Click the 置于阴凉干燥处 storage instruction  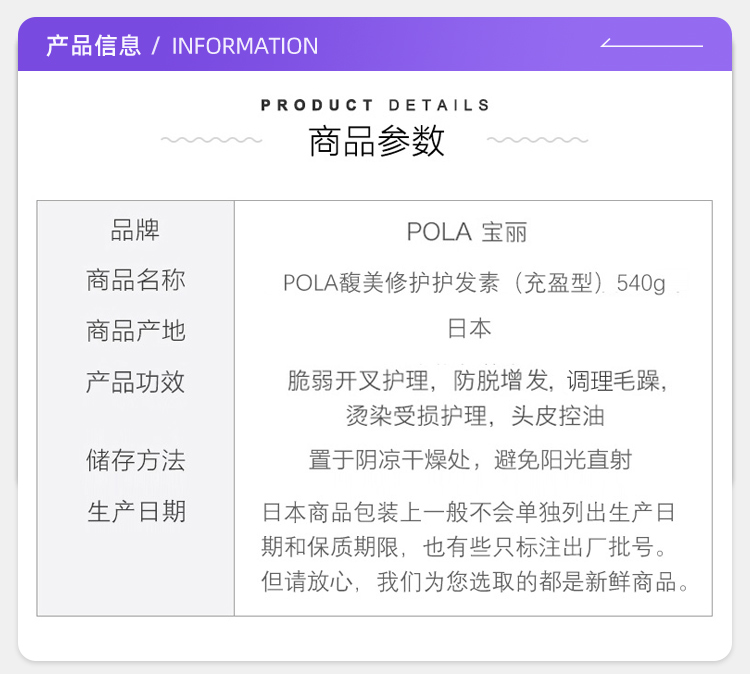[x=470, y=460]
